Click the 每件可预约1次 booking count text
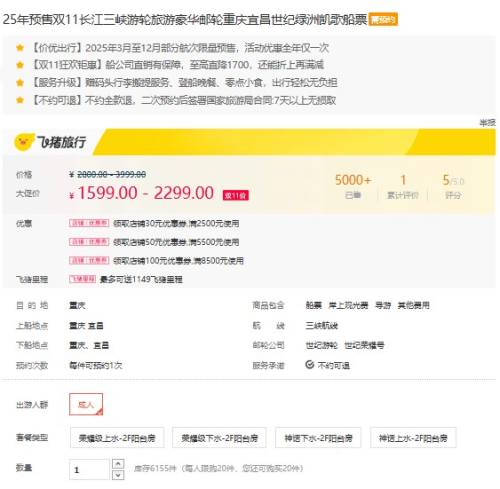500x489 pixels. click(x=96, y=365)
